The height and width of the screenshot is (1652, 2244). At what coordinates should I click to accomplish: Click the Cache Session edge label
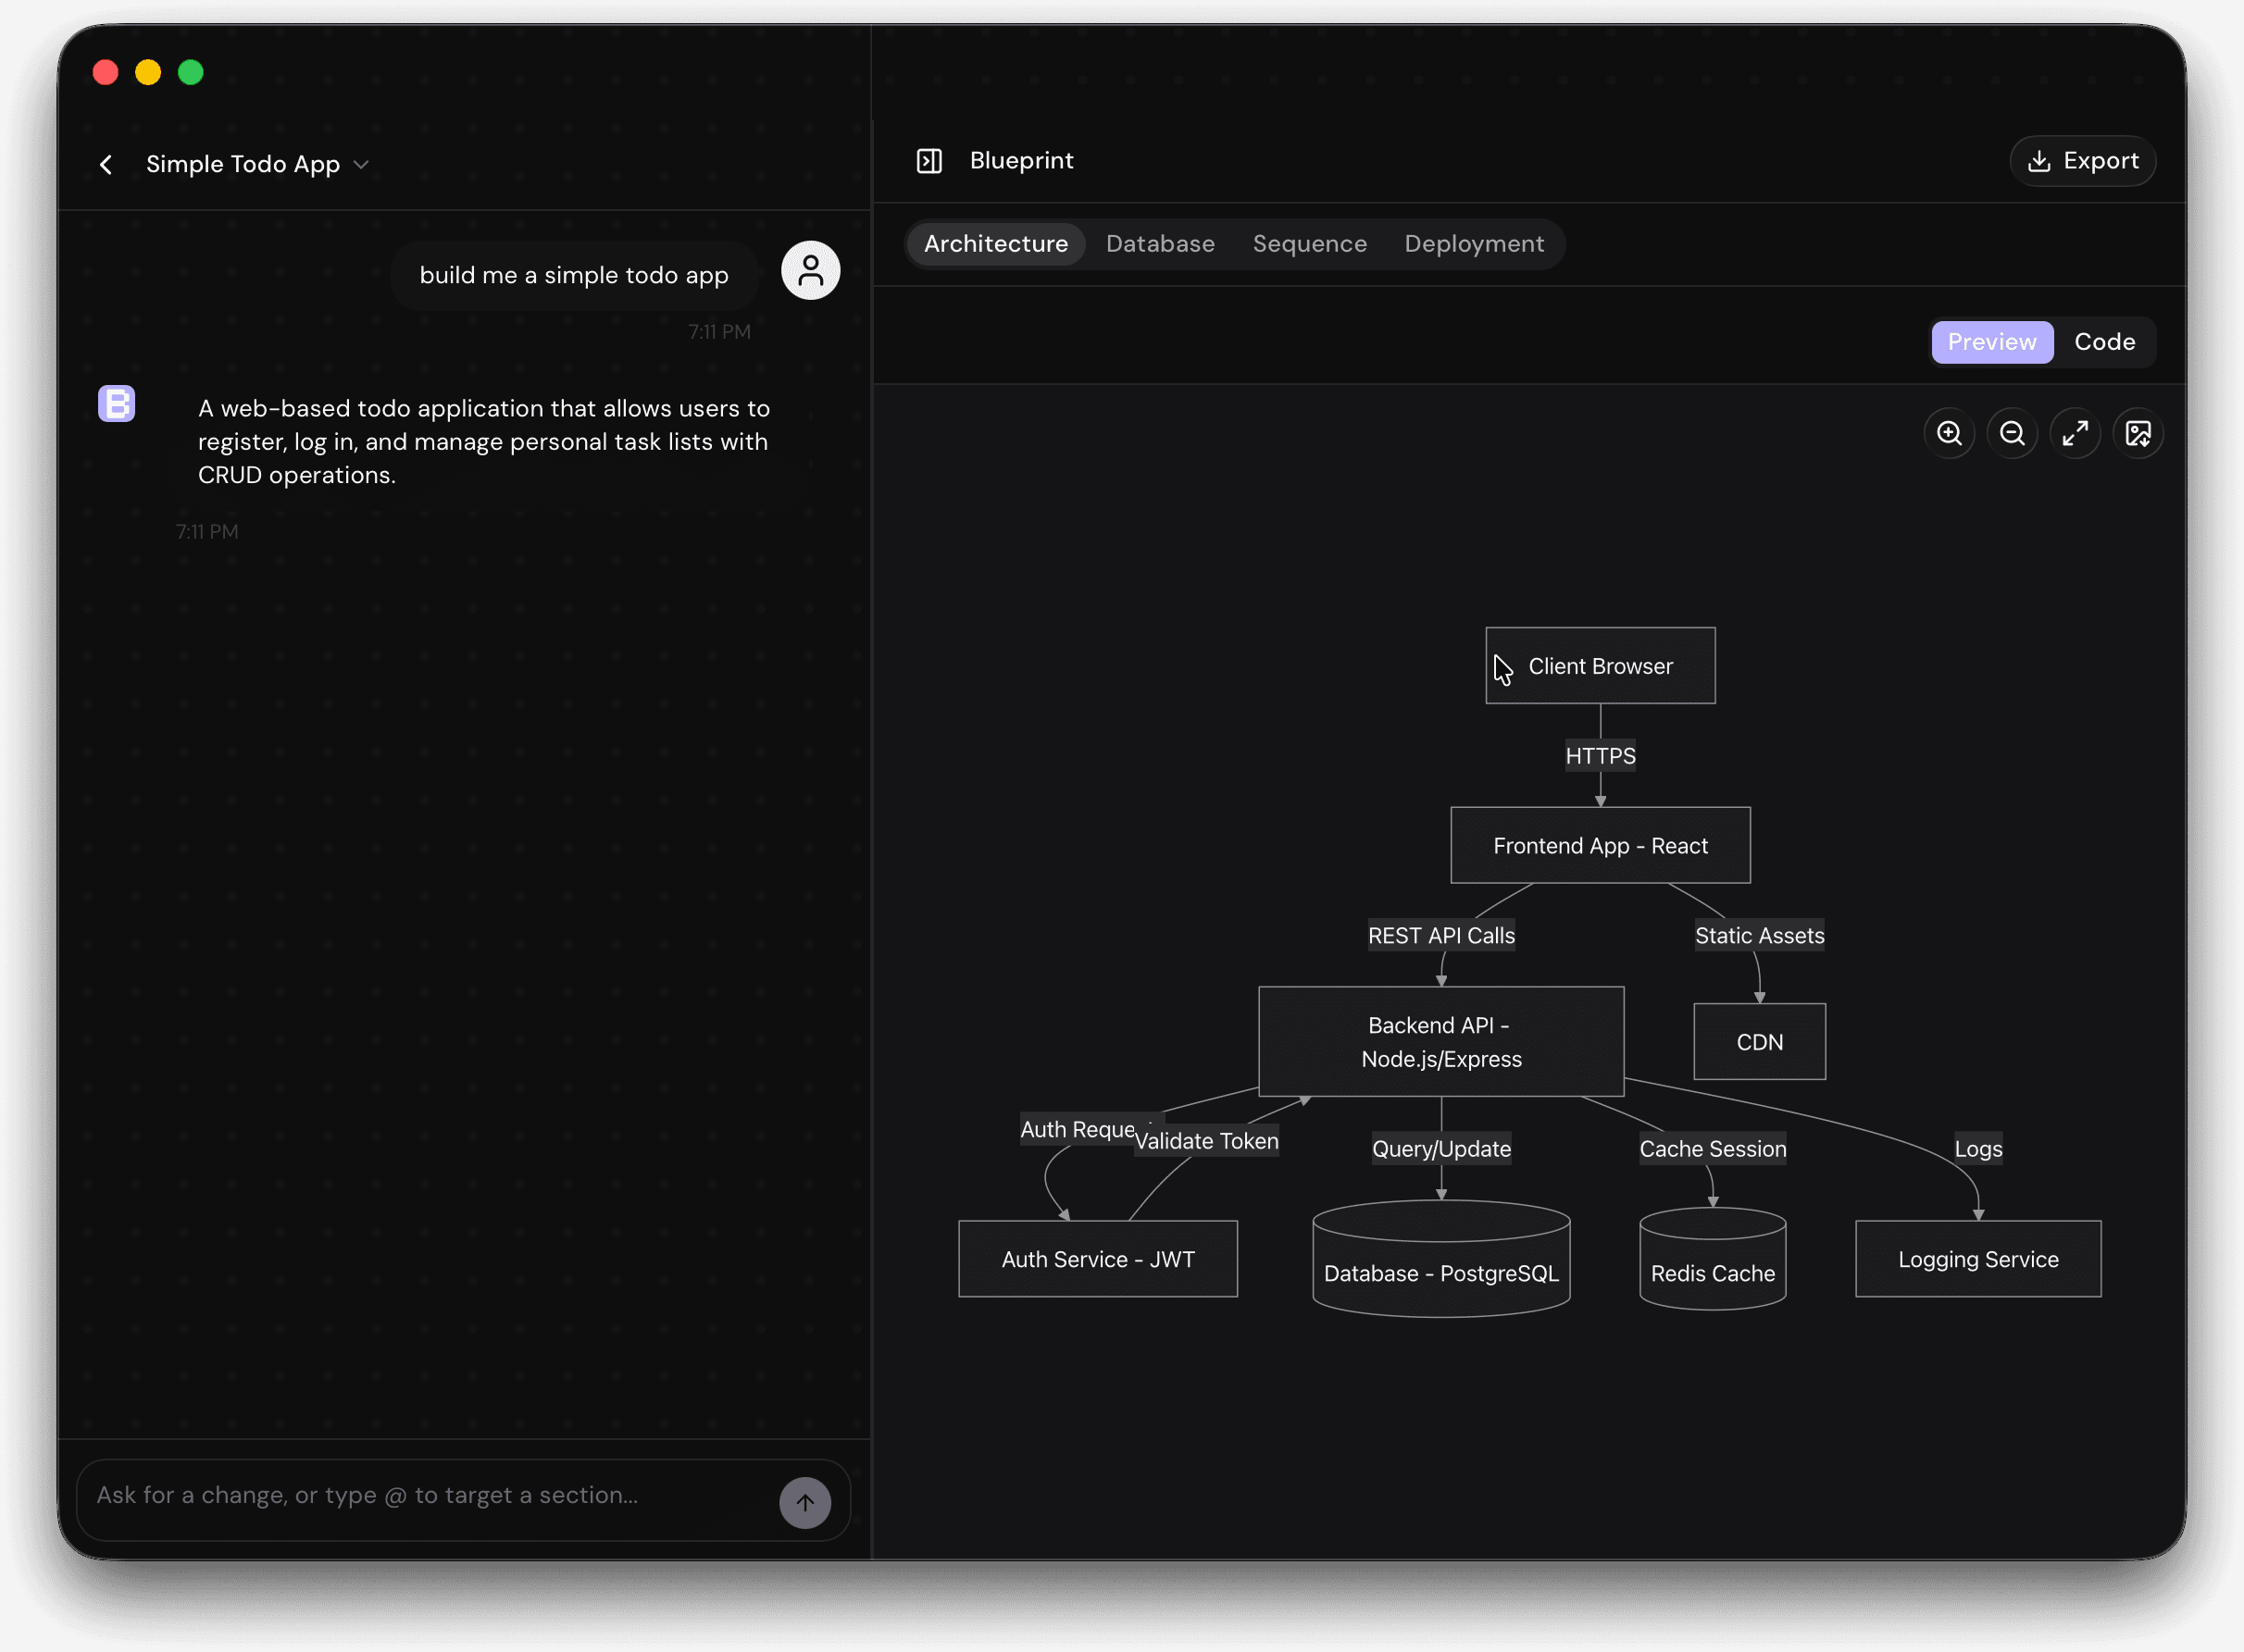[1712, 1149]
